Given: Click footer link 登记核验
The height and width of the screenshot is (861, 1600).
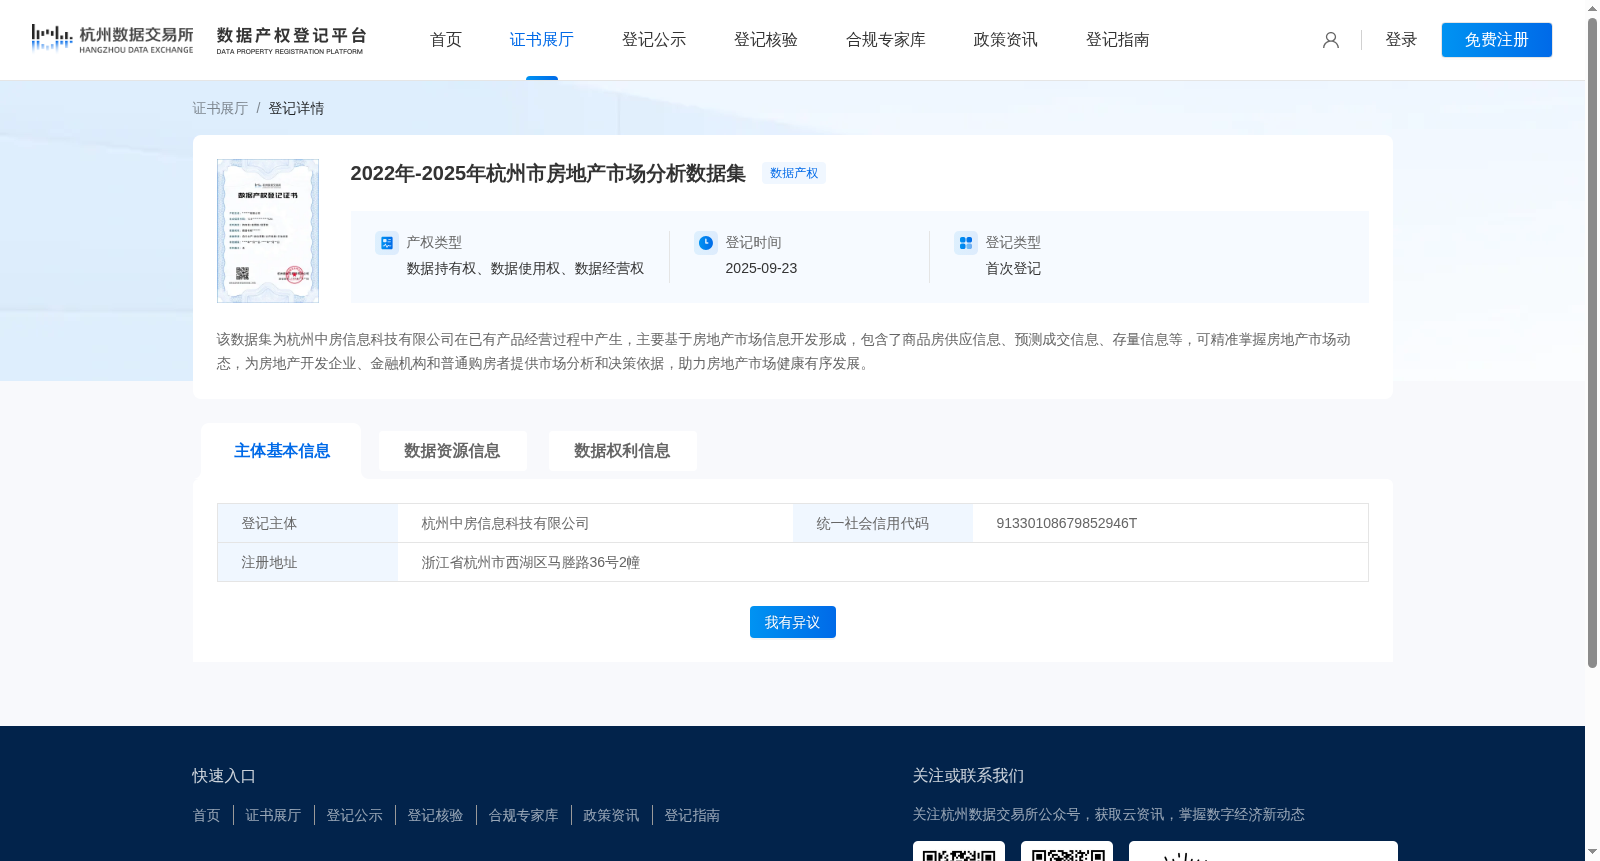Looking at the screenshot, I should tap(435, 815).
